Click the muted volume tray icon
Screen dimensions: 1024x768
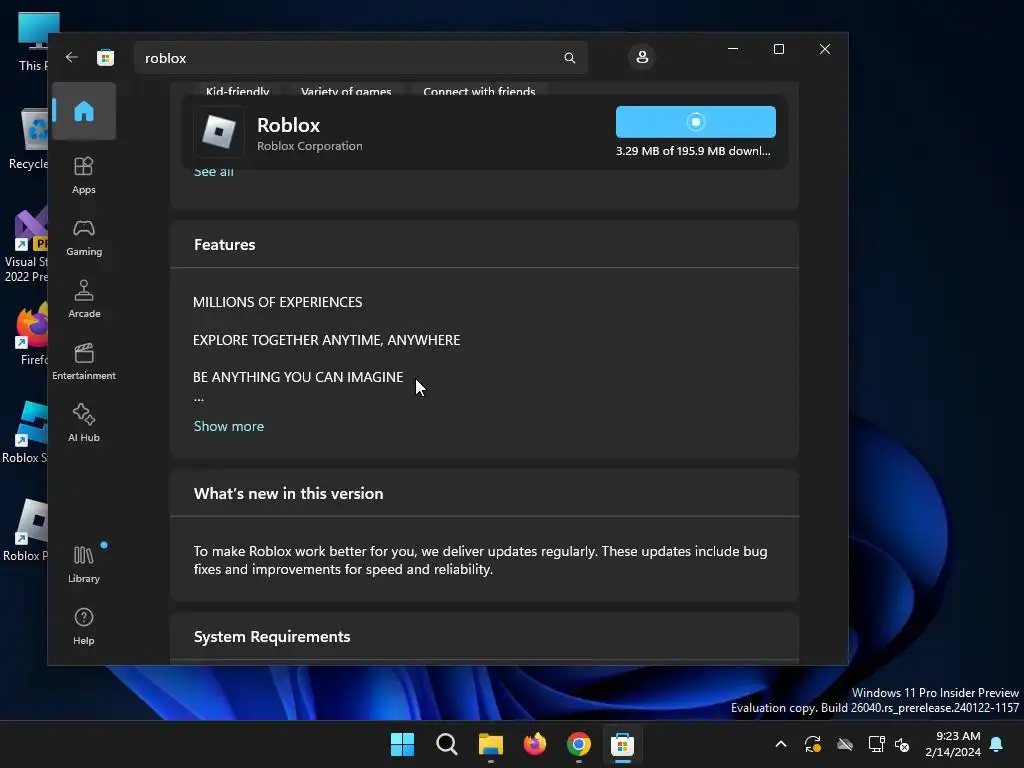(902, 744)
